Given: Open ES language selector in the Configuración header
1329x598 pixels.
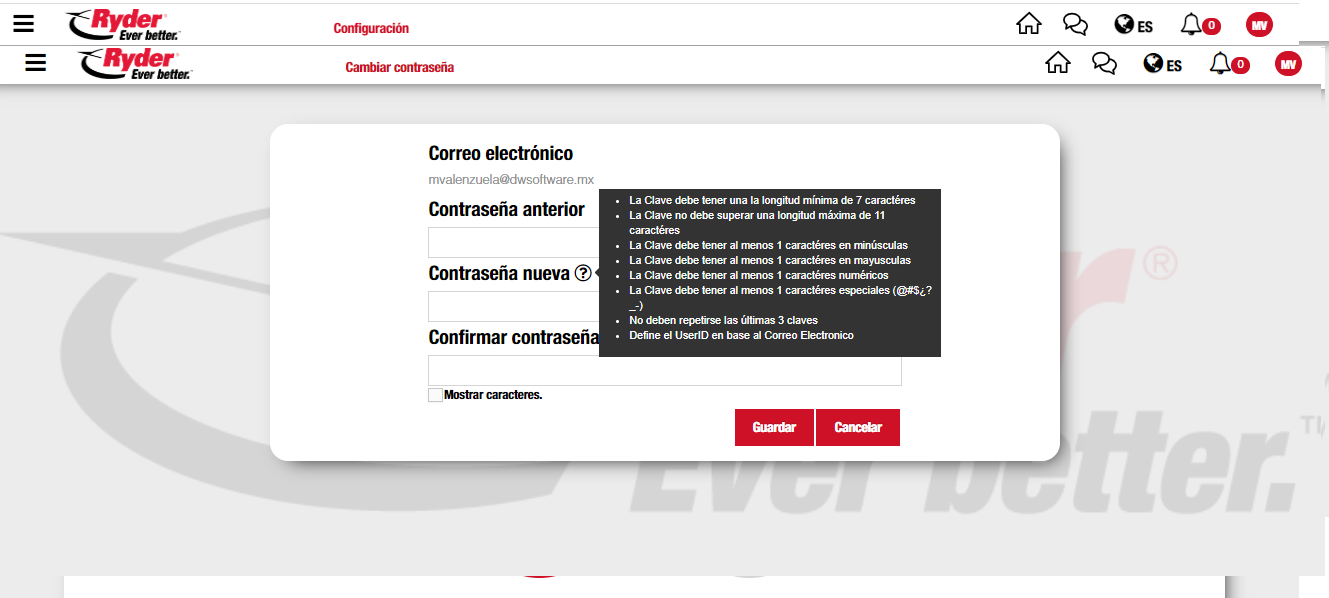Looking at the screenshot, I should click(1133, 26).
